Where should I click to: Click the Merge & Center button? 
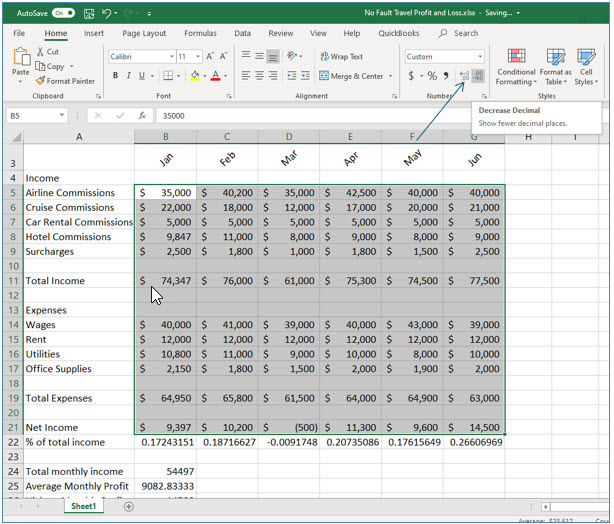[351, 76]
